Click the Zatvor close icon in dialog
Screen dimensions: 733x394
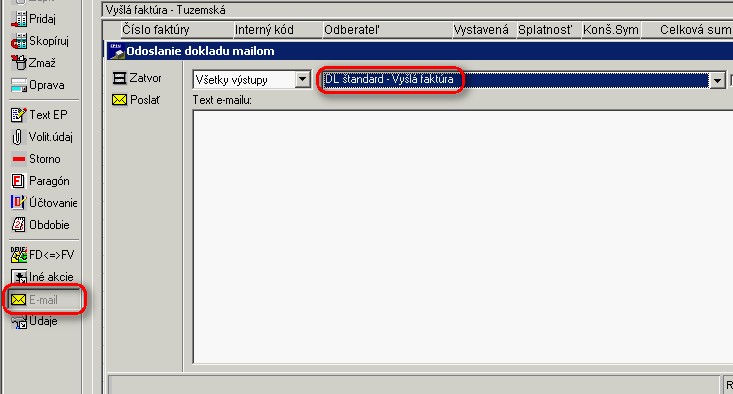click(x=120, y=78)
